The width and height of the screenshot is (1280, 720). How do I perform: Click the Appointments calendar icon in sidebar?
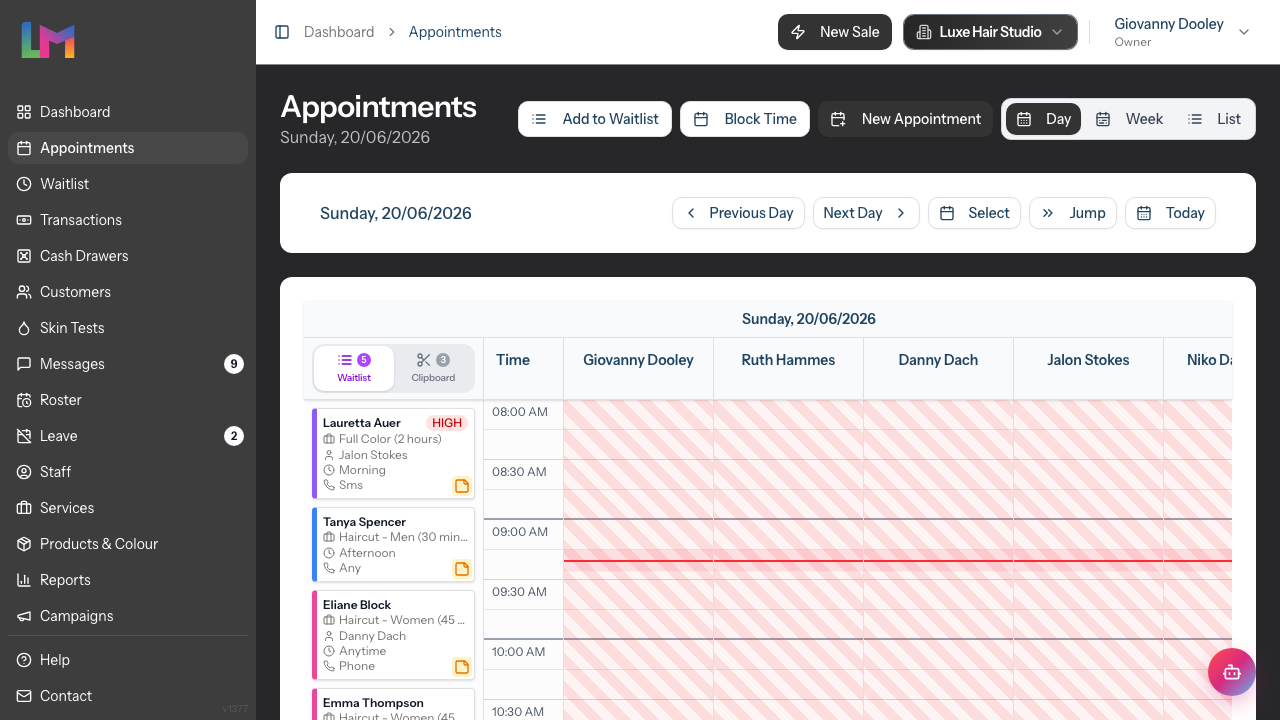[x=24, y=148]
